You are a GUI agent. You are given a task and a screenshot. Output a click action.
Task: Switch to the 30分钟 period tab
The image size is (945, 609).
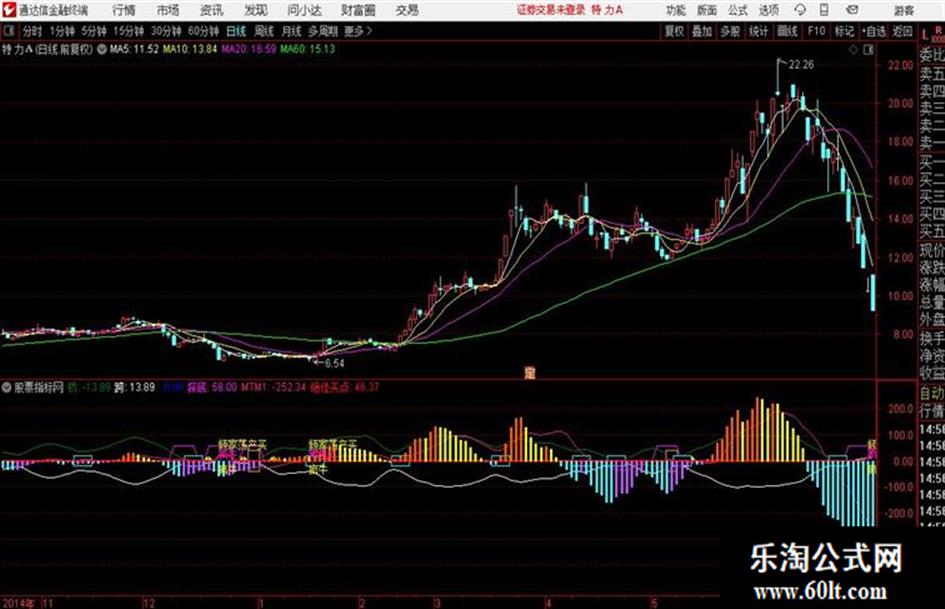pyautogui.click(x=166, y=31)
